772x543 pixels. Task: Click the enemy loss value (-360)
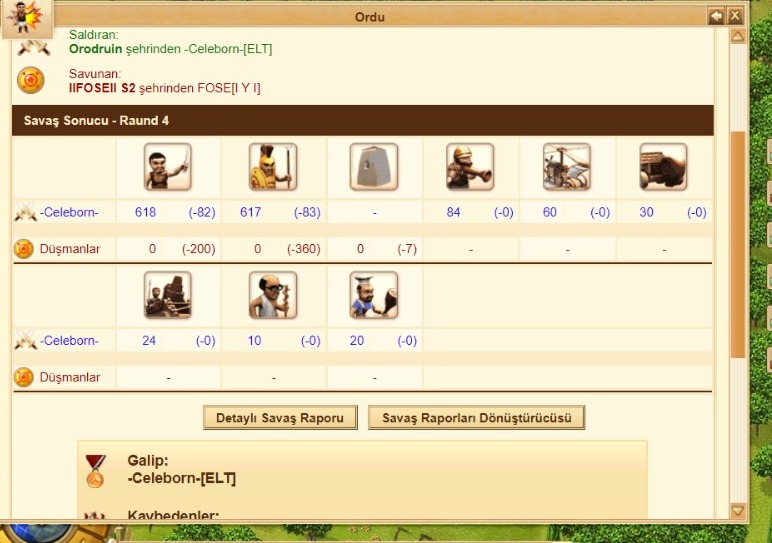pos(304,249)
